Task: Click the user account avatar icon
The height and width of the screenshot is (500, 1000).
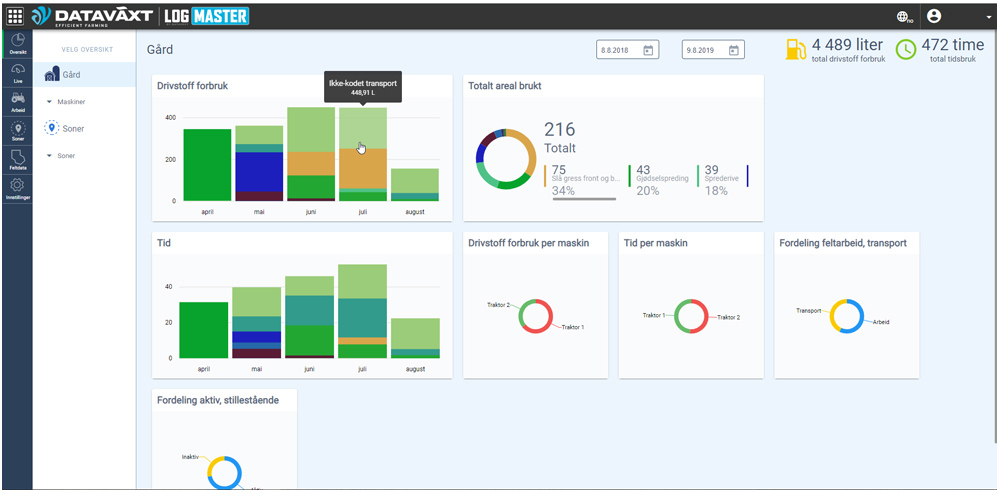Action: [934, 16]
